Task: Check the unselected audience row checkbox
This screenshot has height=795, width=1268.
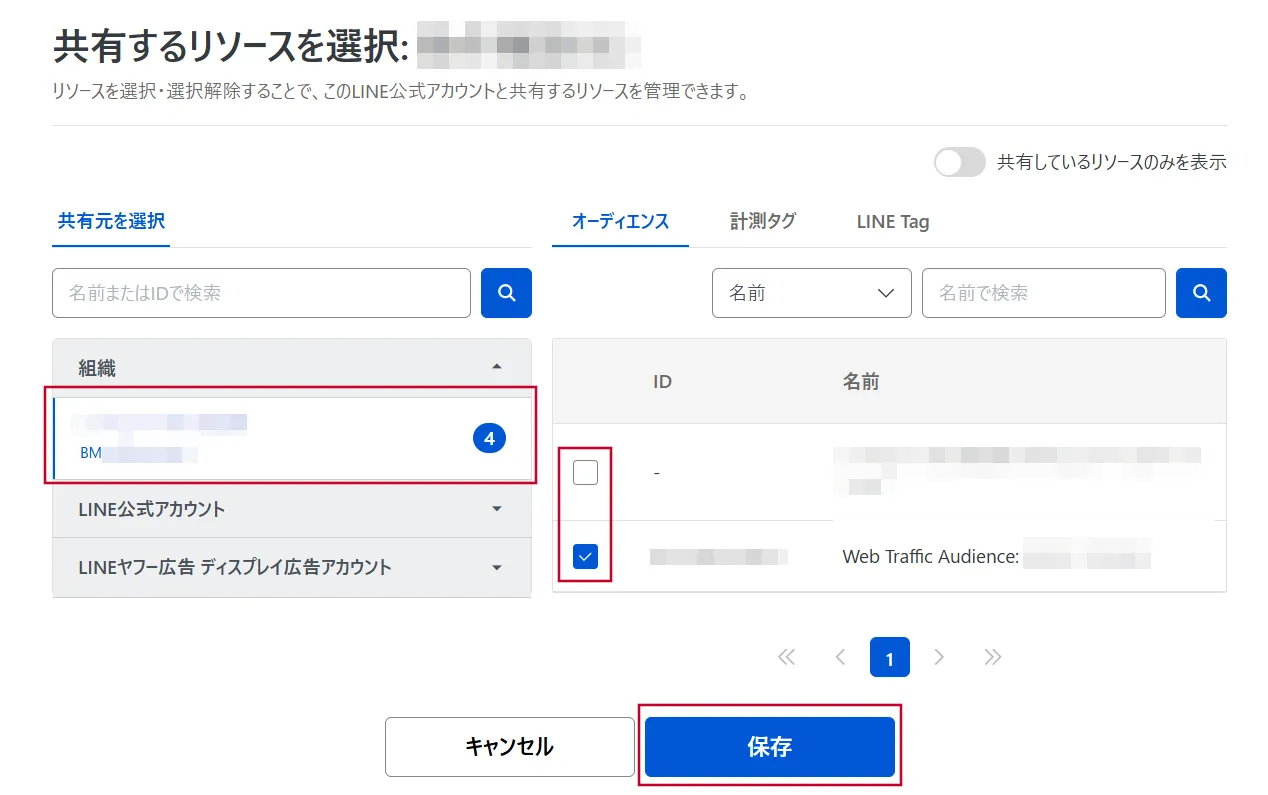Action: 585,471
